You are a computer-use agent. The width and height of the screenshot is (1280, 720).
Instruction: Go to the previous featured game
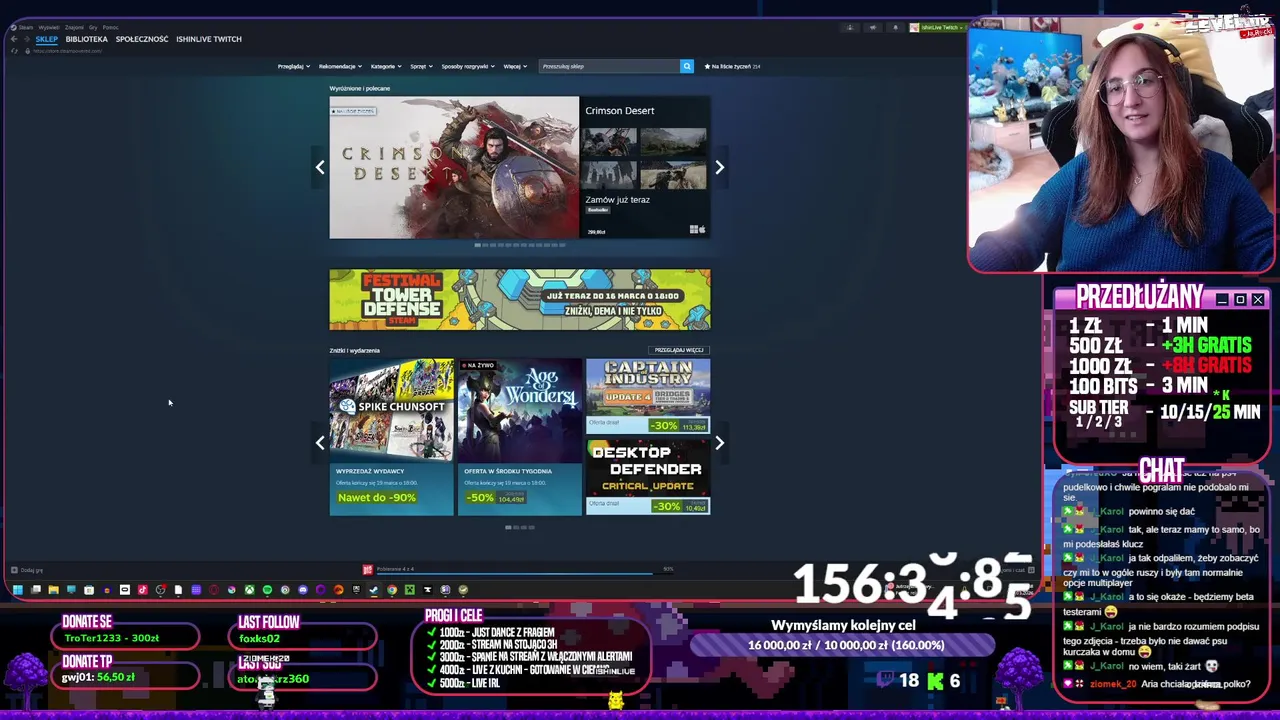(x=320, y=168)
